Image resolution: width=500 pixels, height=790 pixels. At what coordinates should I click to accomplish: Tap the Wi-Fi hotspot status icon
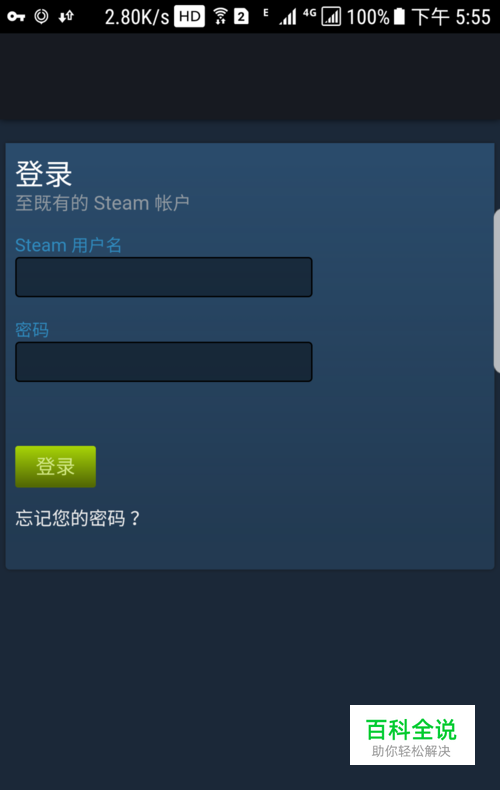220,16
